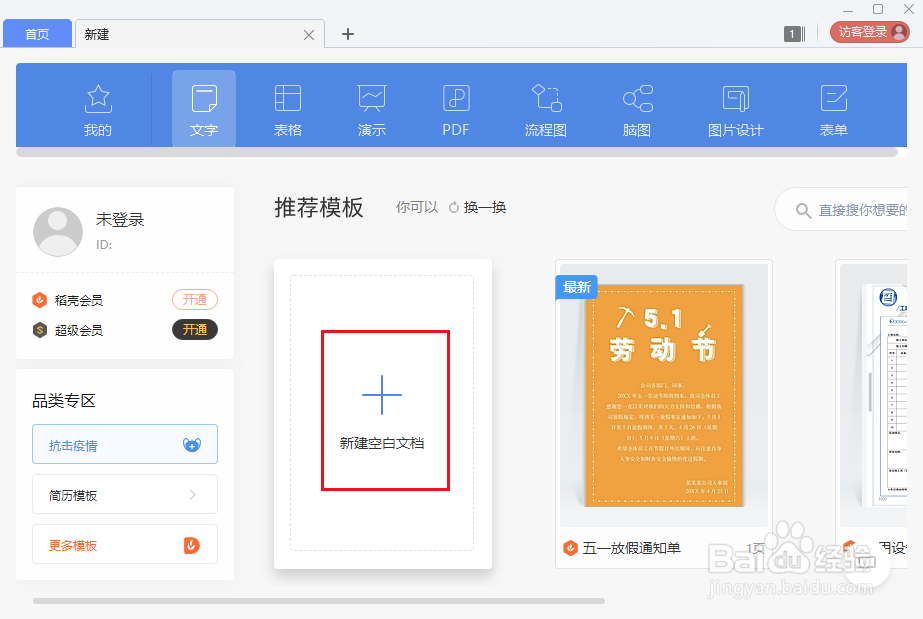The height and width of the screenshot is (619, 923).
Task: Click the bottom horizontal scrollbar
Action: coord(319,601)
